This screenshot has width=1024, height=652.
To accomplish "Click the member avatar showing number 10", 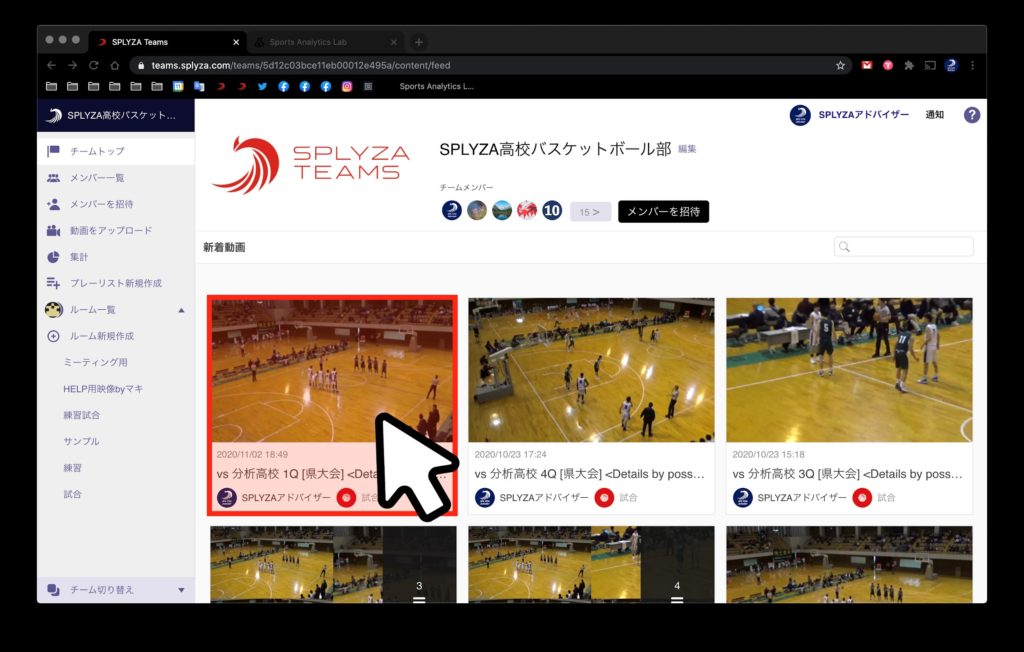I will 552,210.
